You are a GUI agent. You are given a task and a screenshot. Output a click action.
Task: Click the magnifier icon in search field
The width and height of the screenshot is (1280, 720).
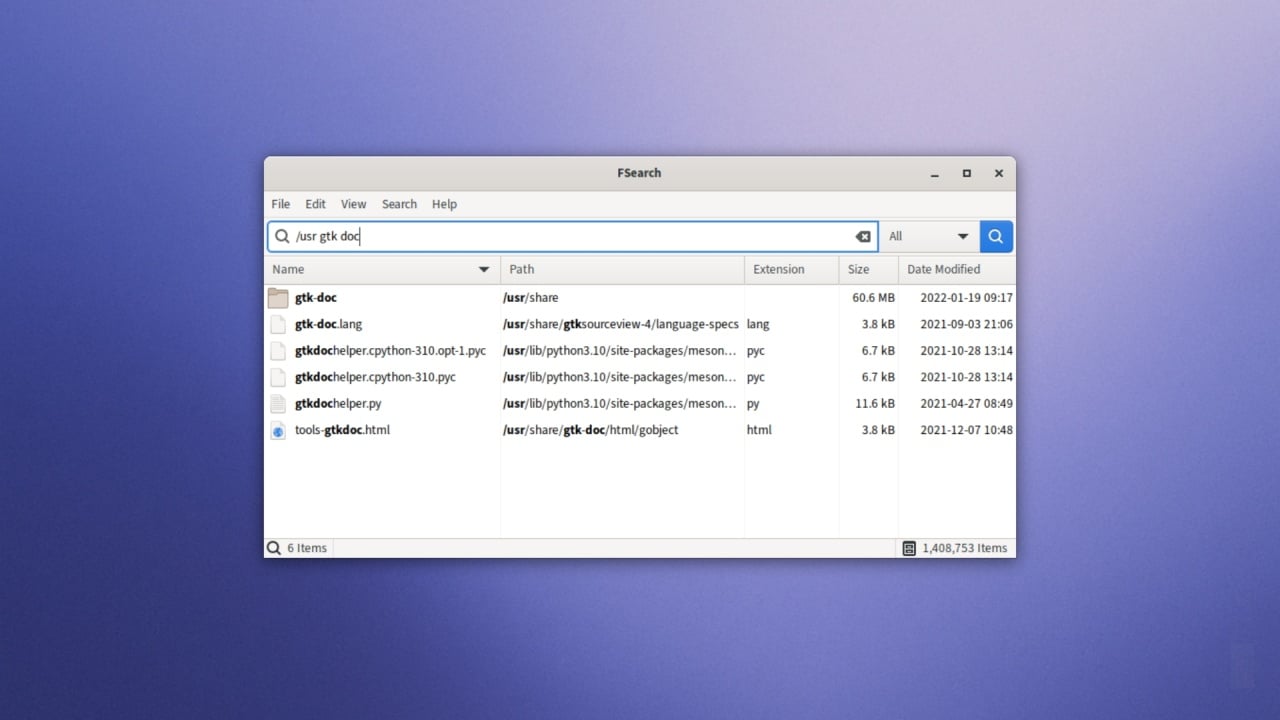[x=282, y=237]
